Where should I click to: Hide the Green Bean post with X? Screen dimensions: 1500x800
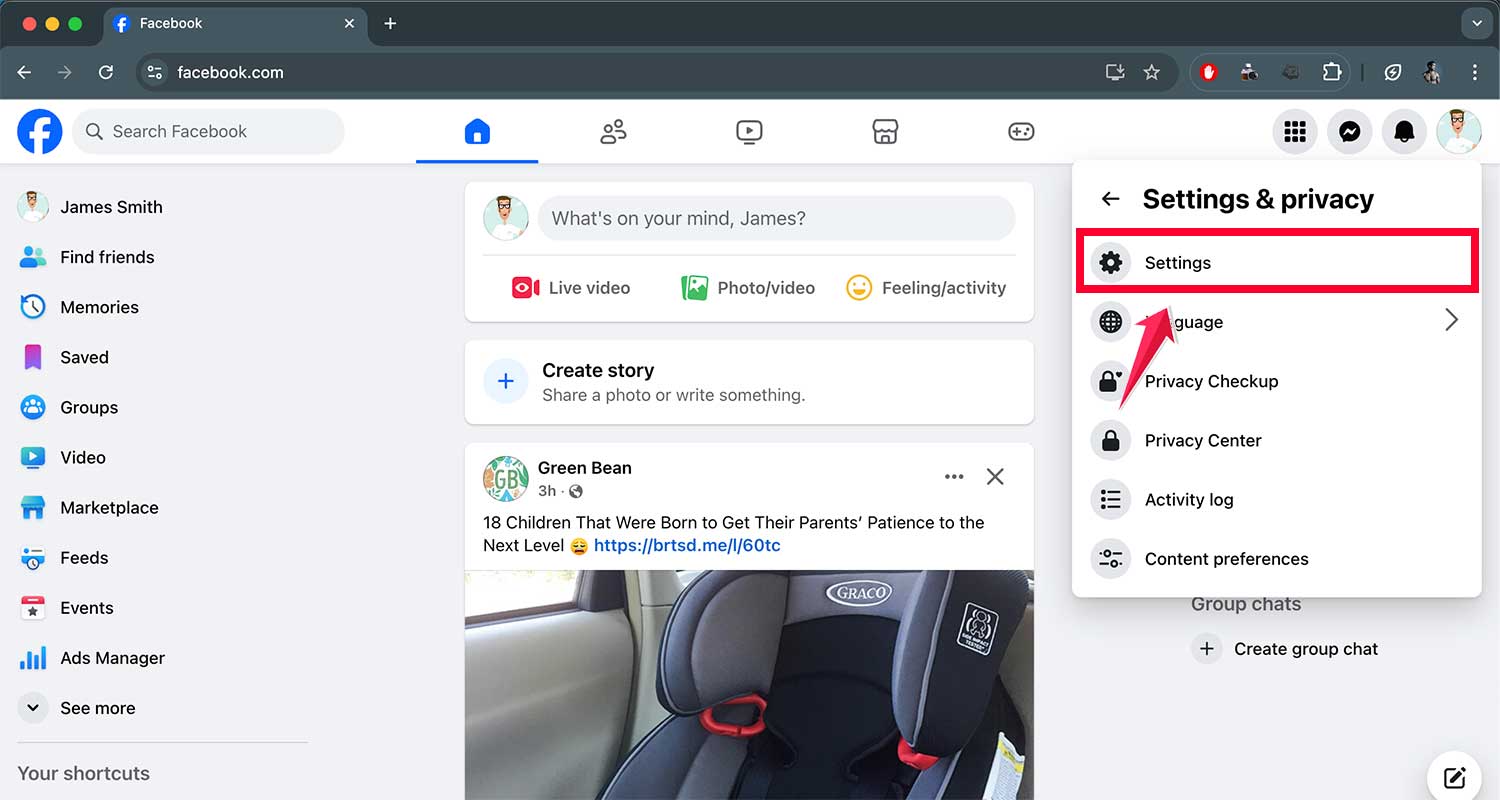995,477
